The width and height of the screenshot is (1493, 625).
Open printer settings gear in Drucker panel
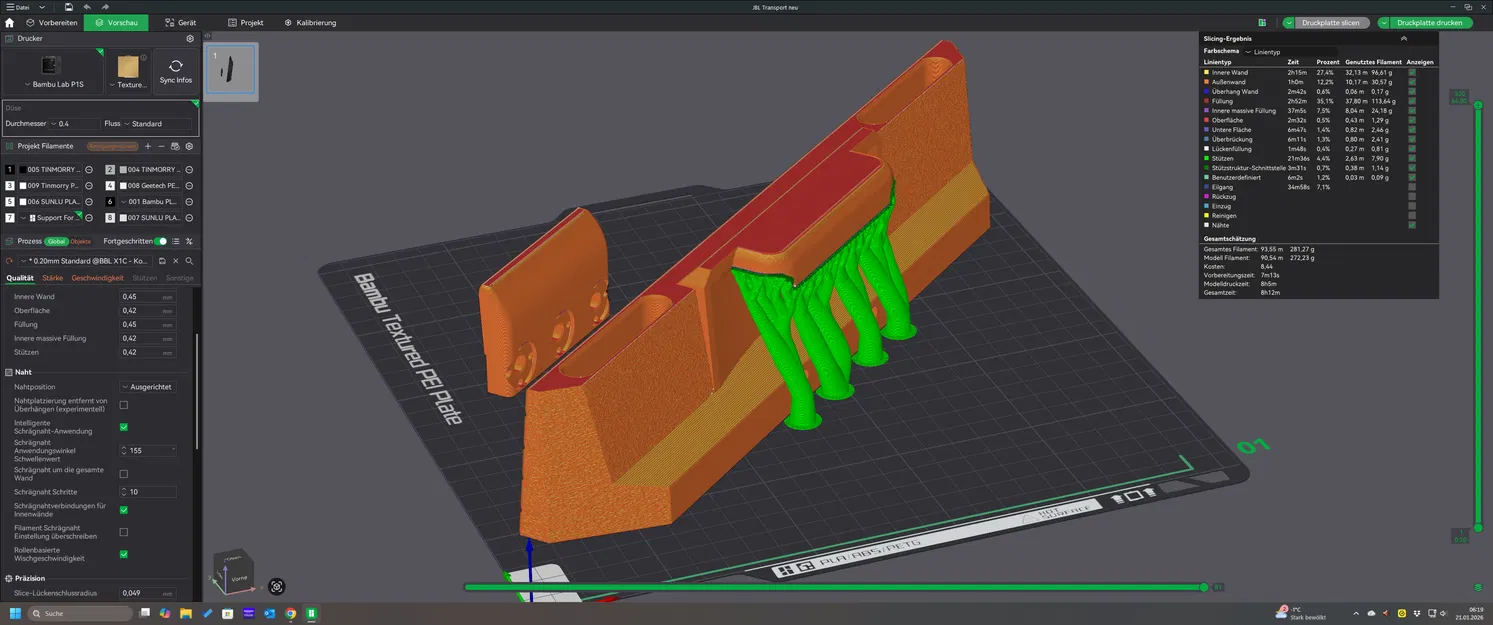tap(190, 38)
